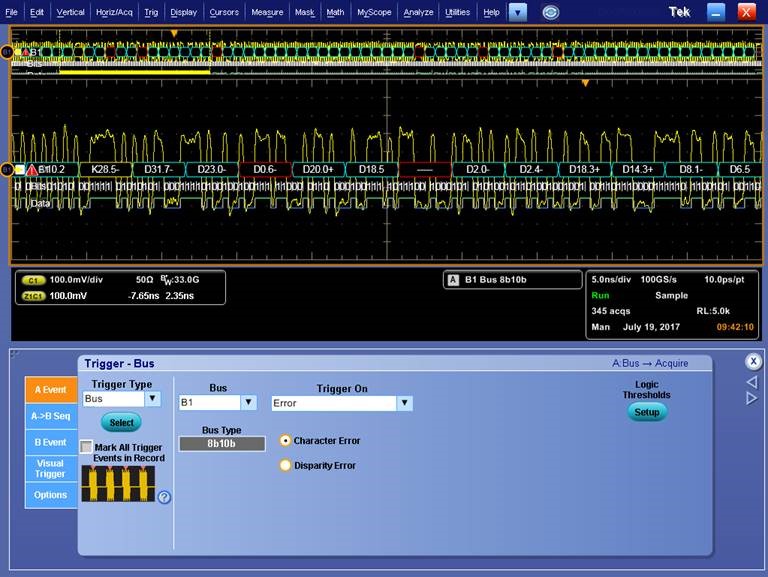Click the orange trigger position marker at top
The image size is (768, 577).
[174, 33]
